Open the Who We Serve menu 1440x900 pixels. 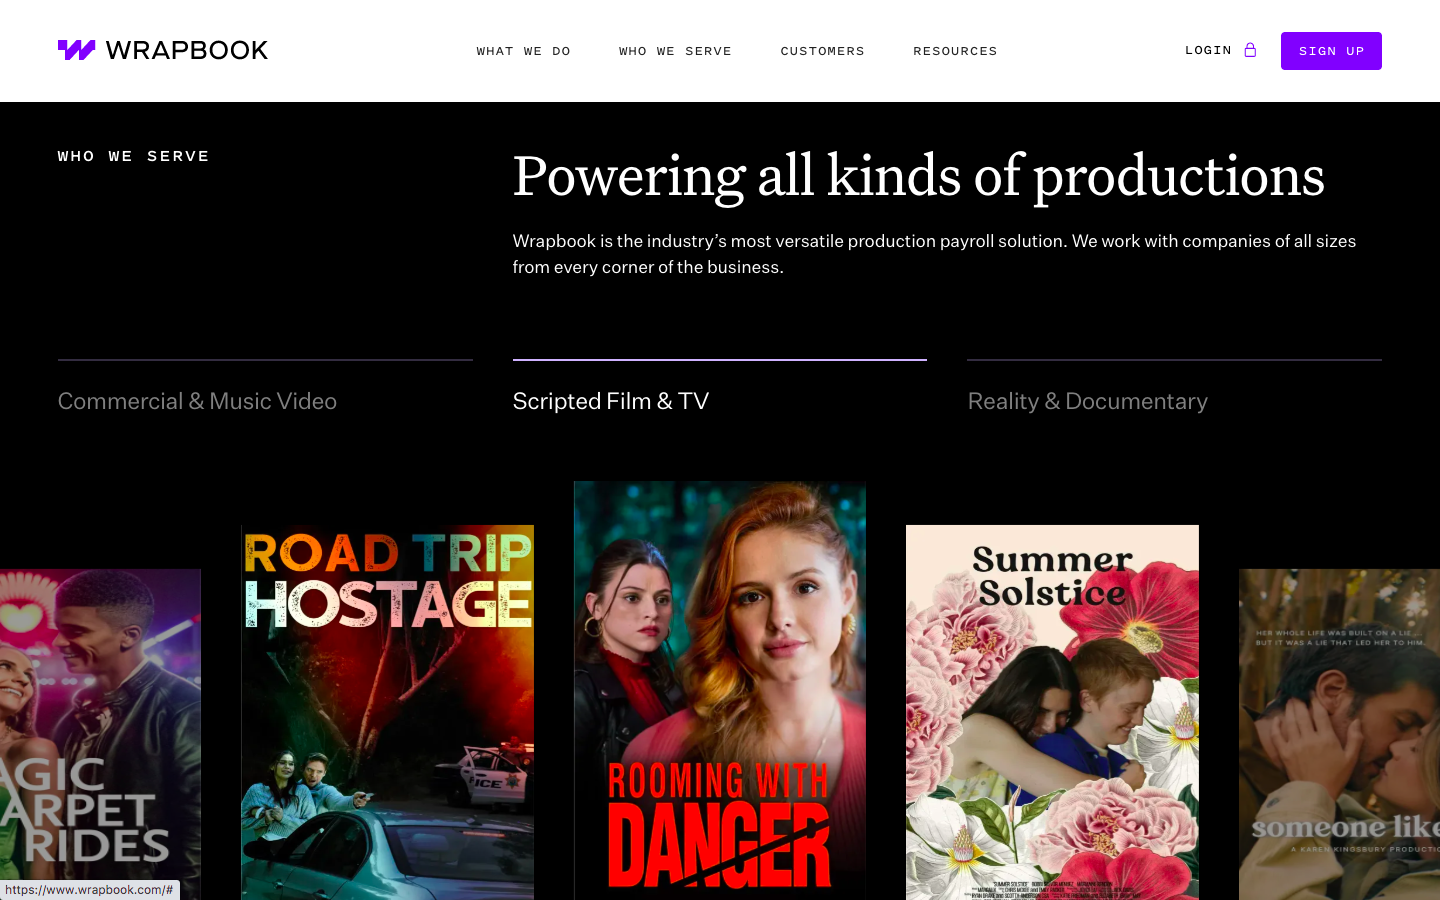[675, 51]
